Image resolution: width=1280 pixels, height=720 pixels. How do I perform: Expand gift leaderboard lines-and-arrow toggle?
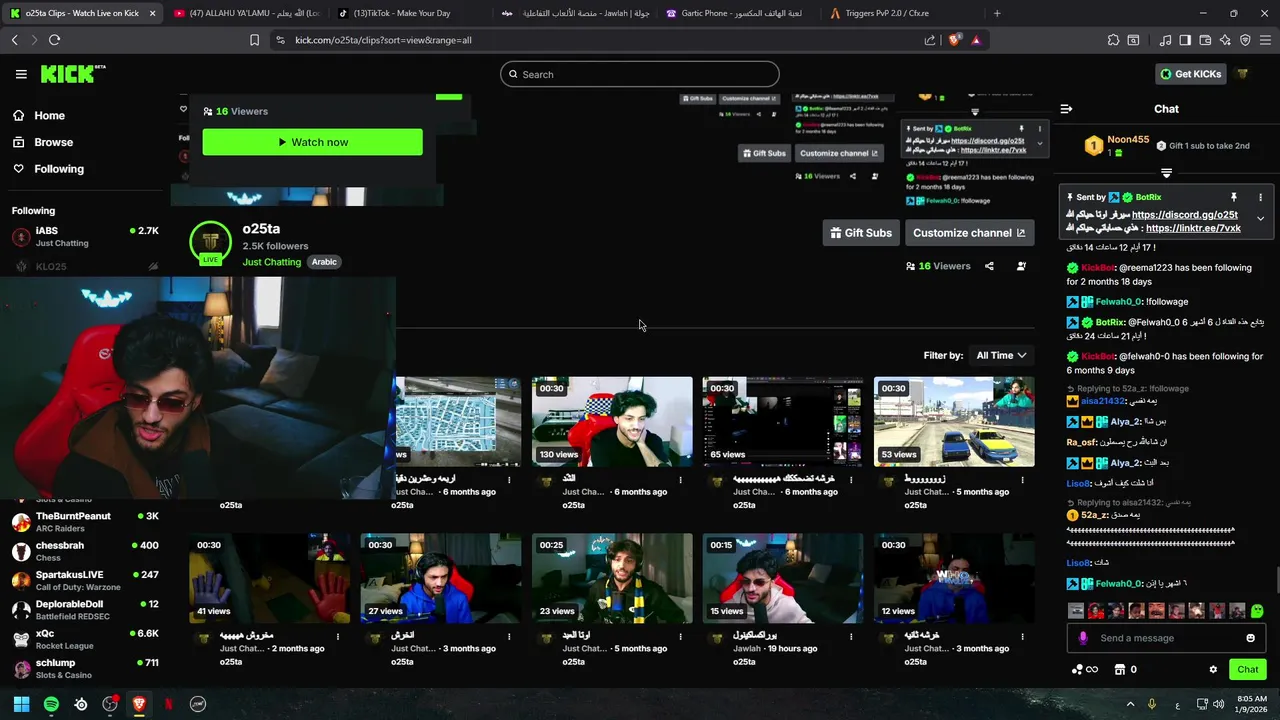(x=1166, y=173)
